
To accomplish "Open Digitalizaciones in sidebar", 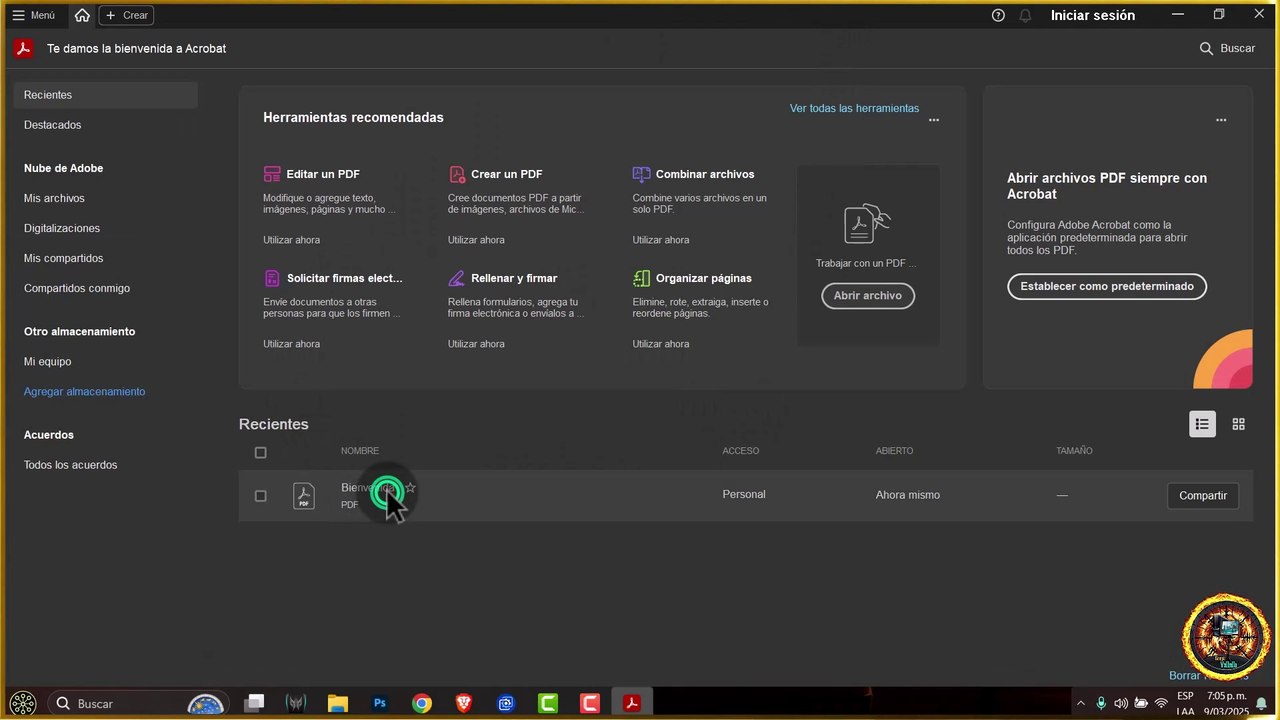I will click(x=62, y=228).
